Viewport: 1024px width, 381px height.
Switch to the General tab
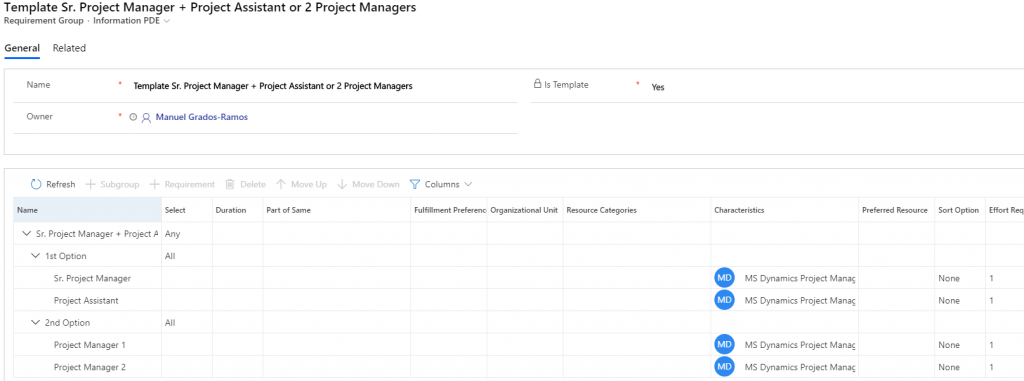coord(22,48)
